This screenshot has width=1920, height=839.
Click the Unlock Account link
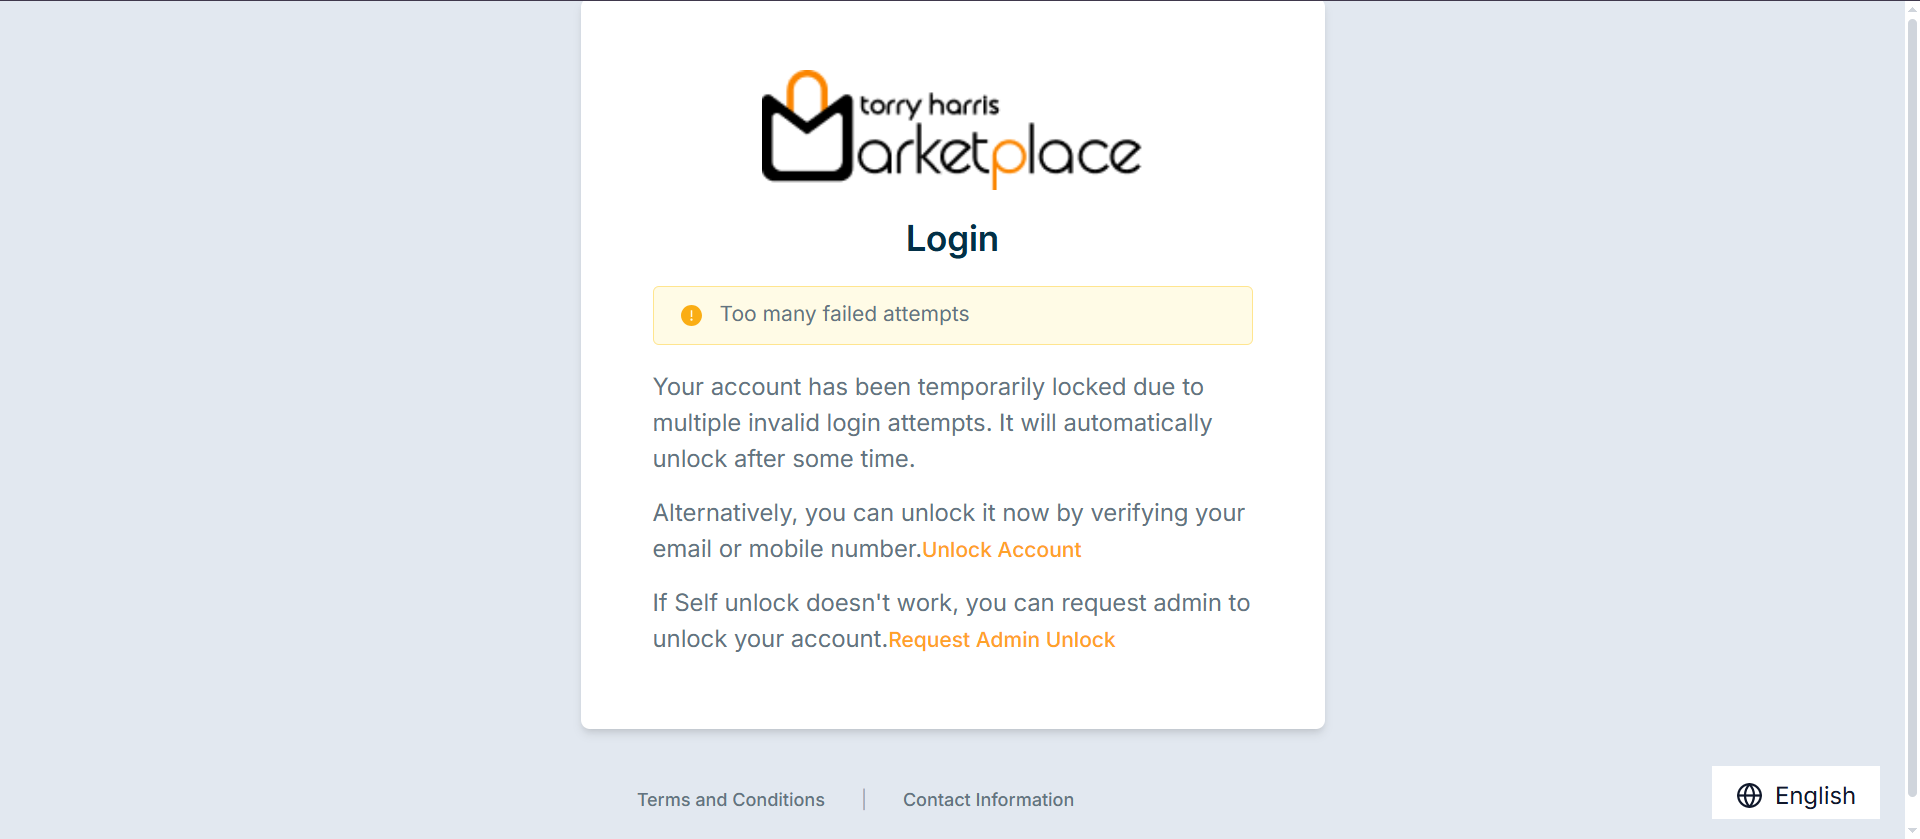[1001, 550]
